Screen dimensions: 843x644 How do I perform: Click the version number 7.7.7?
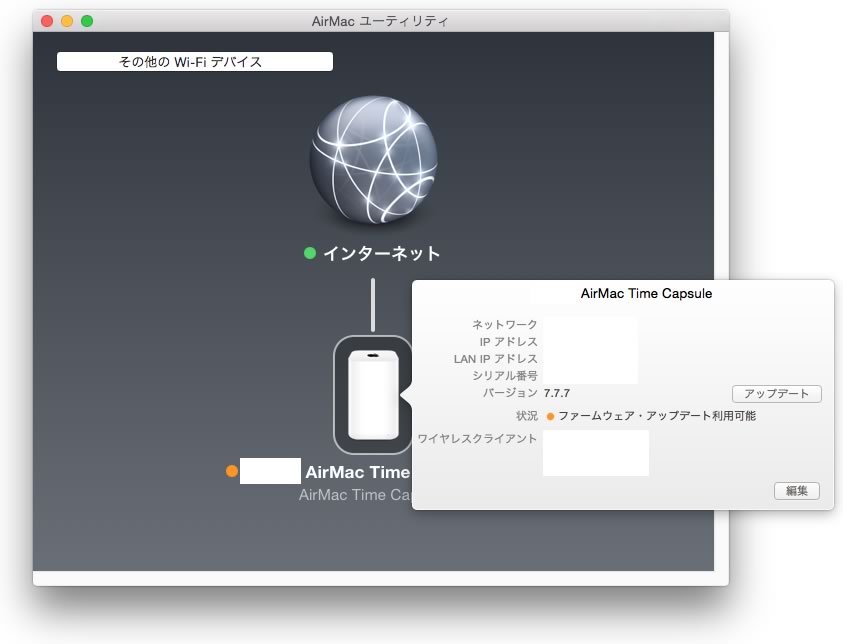click(x=557, y=393)
